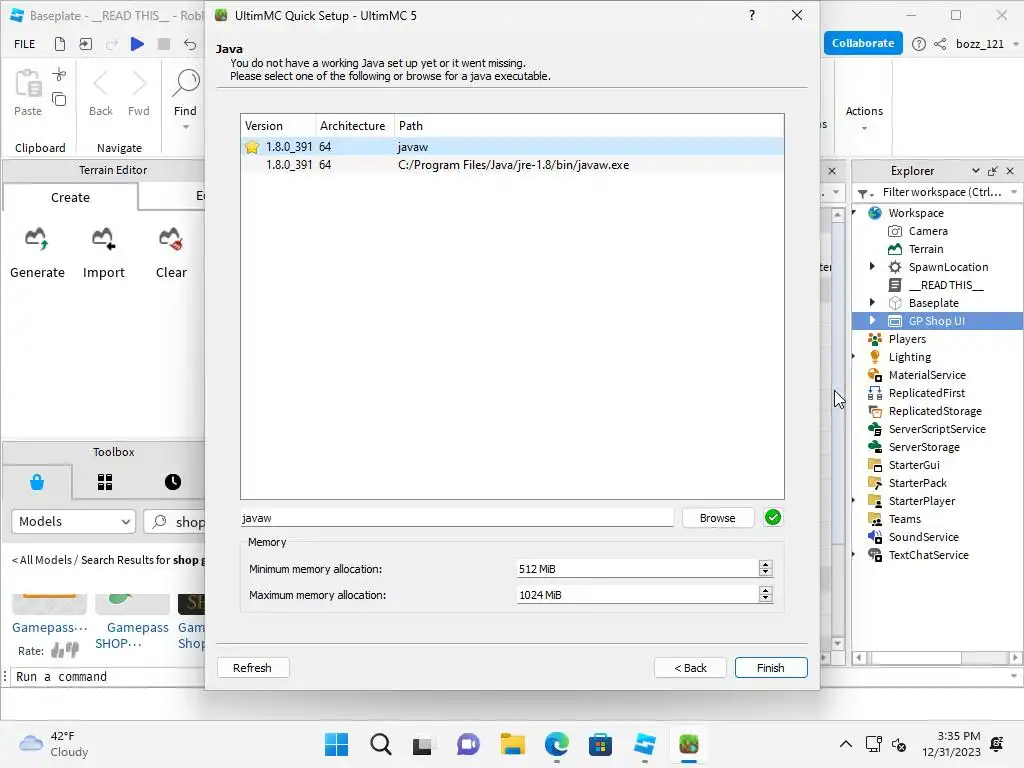Open Microsoft Edge from the taskbar
Image resolution: width=1024 pixels, height=768 pixels.
tap(556, 744)
